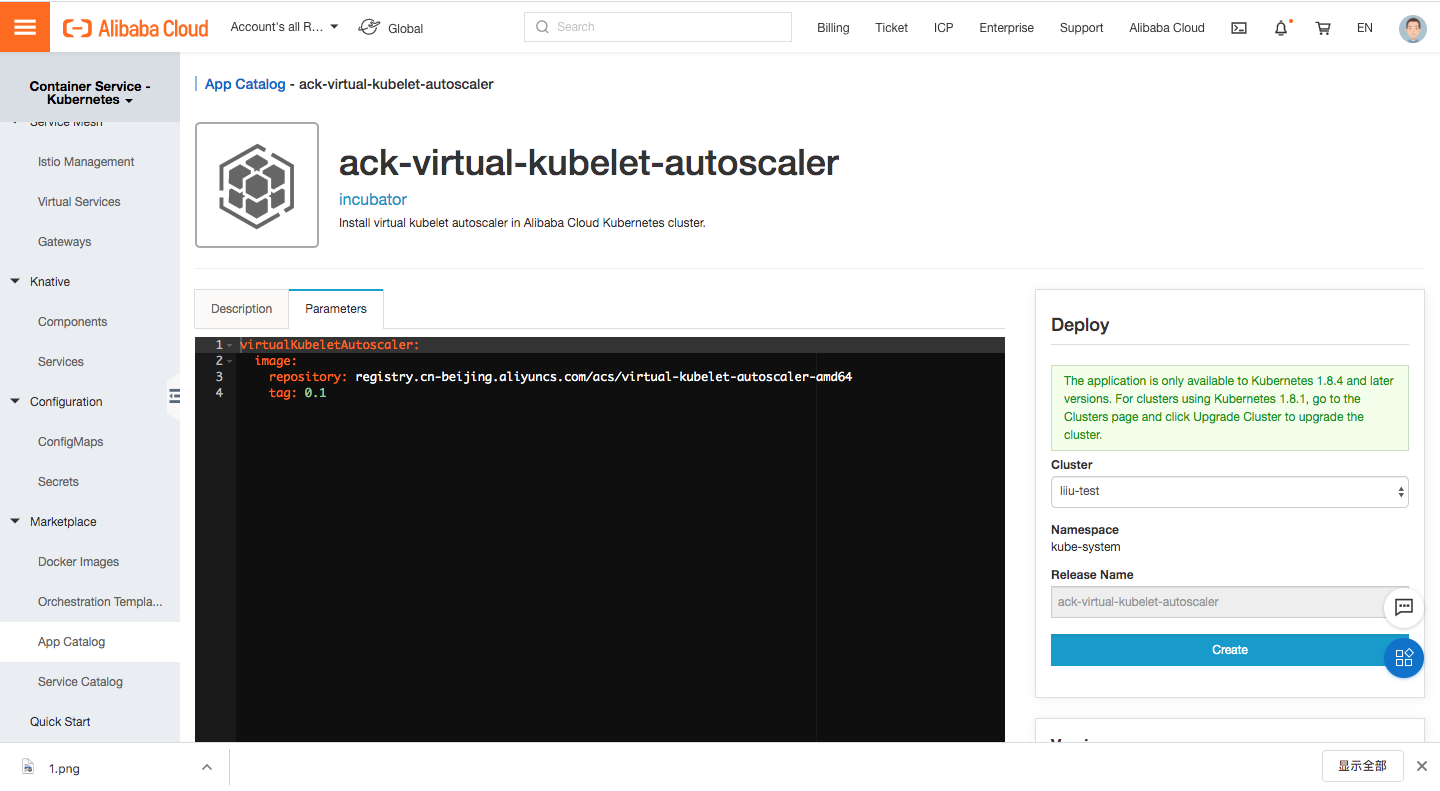Open the Account's all Resources dropdown

(284, 27)
